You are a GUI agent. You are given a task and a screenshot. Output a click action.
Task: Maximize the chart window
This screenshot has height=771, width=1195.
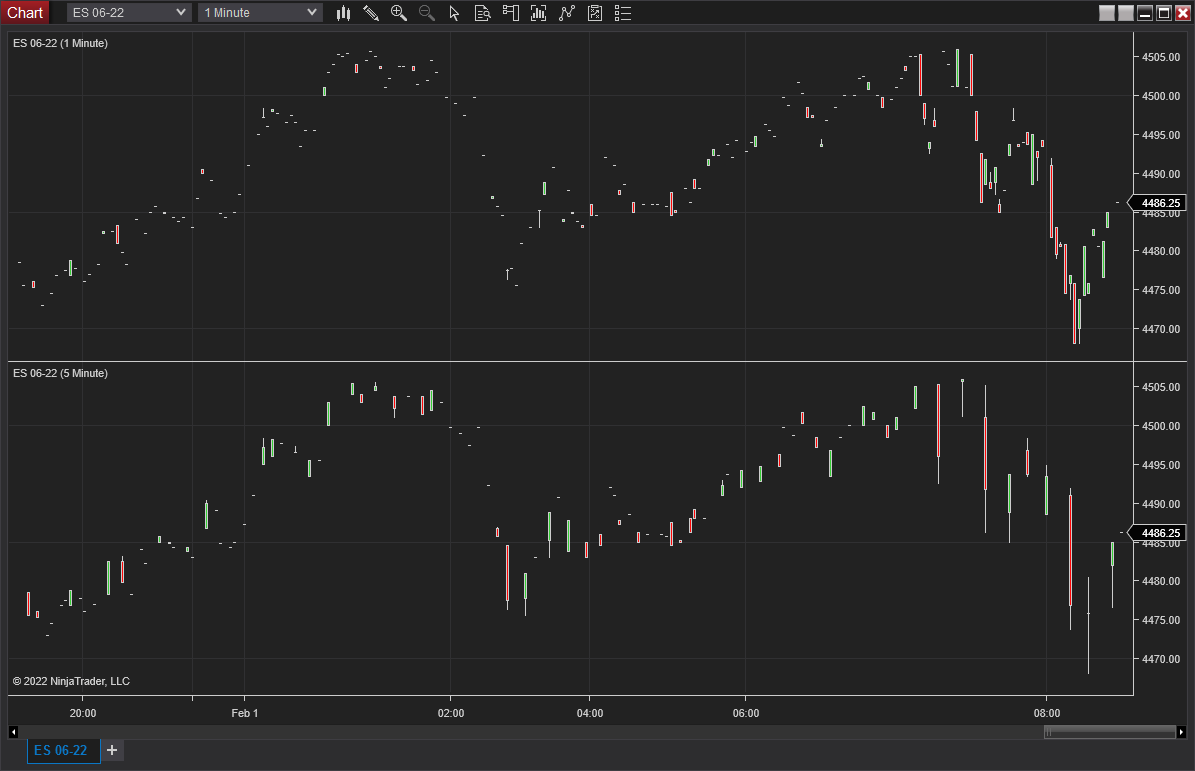click(x=1164, y=13)
